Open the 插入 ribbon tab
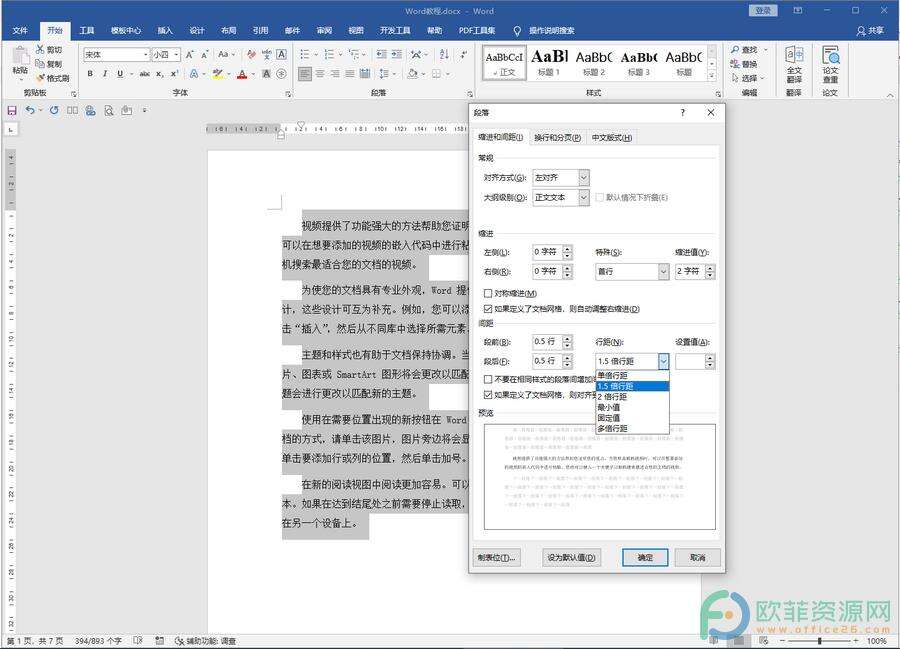 165,30
